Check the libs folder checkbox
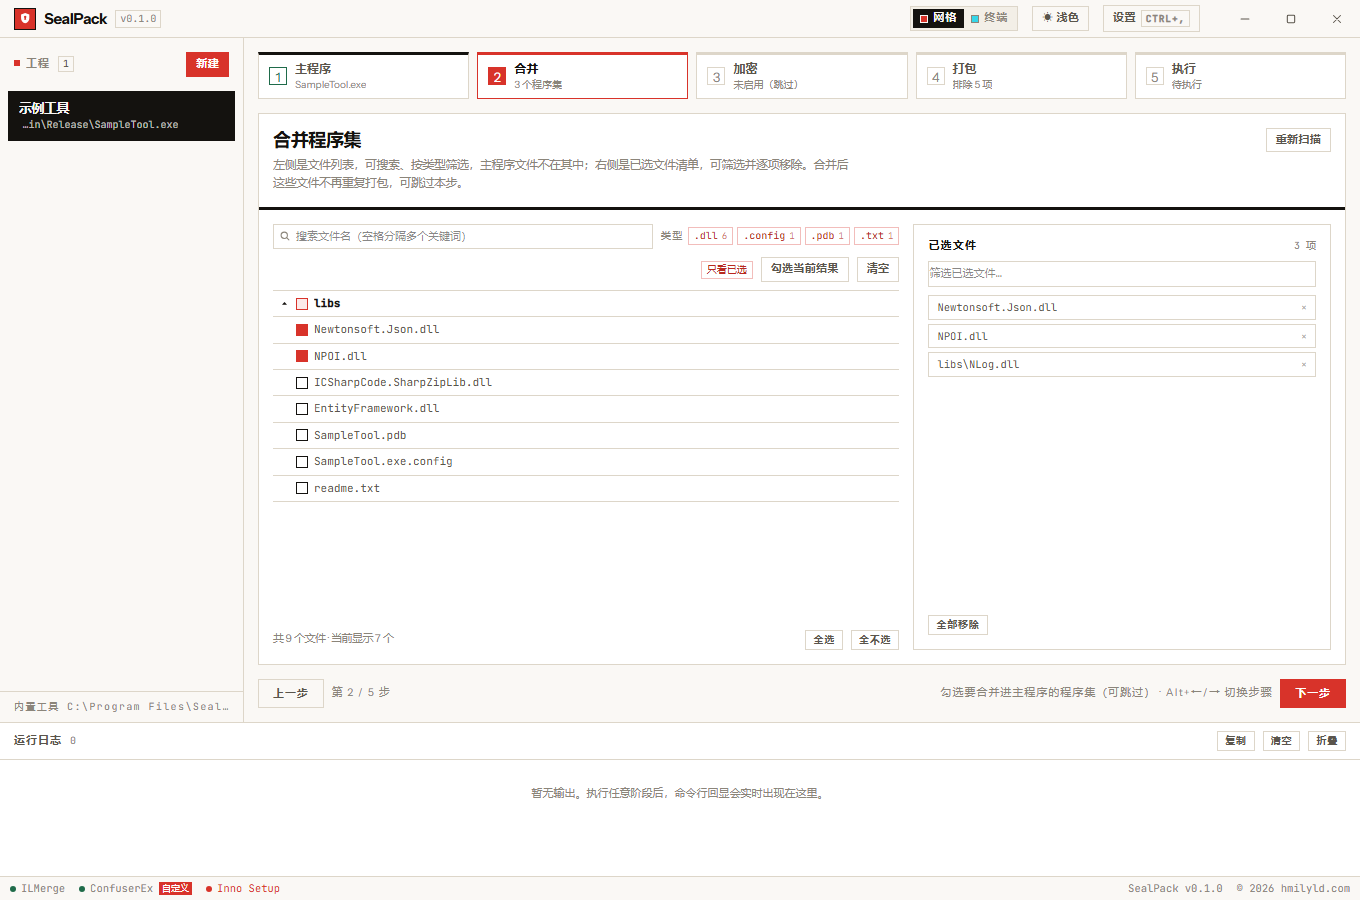1360x900 pixels. (302, 304)
